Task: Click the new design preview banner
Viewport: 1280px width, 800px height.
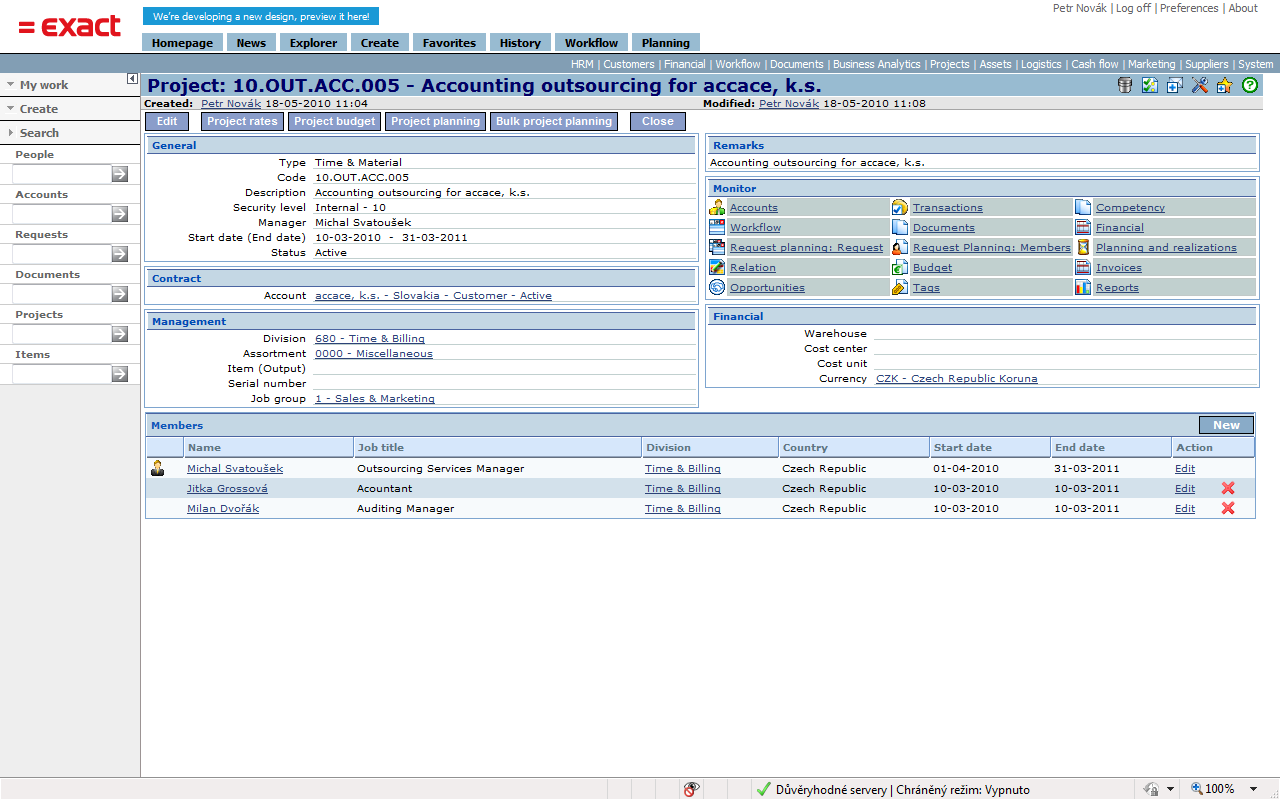Action: [261, 16]
